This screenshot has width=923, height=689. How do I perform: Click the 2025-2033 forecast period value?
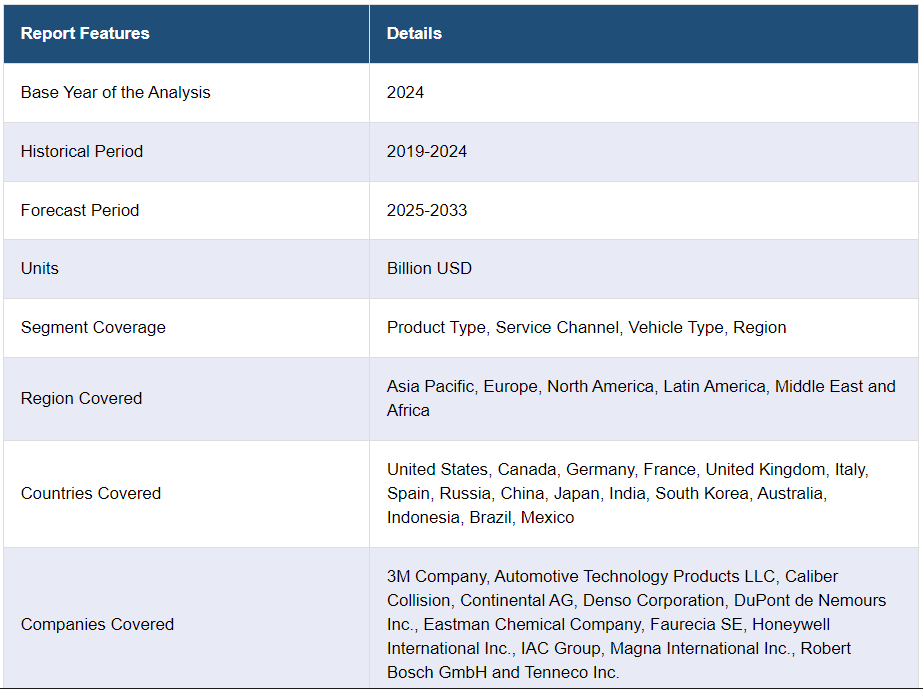click(x=427, y=210)
